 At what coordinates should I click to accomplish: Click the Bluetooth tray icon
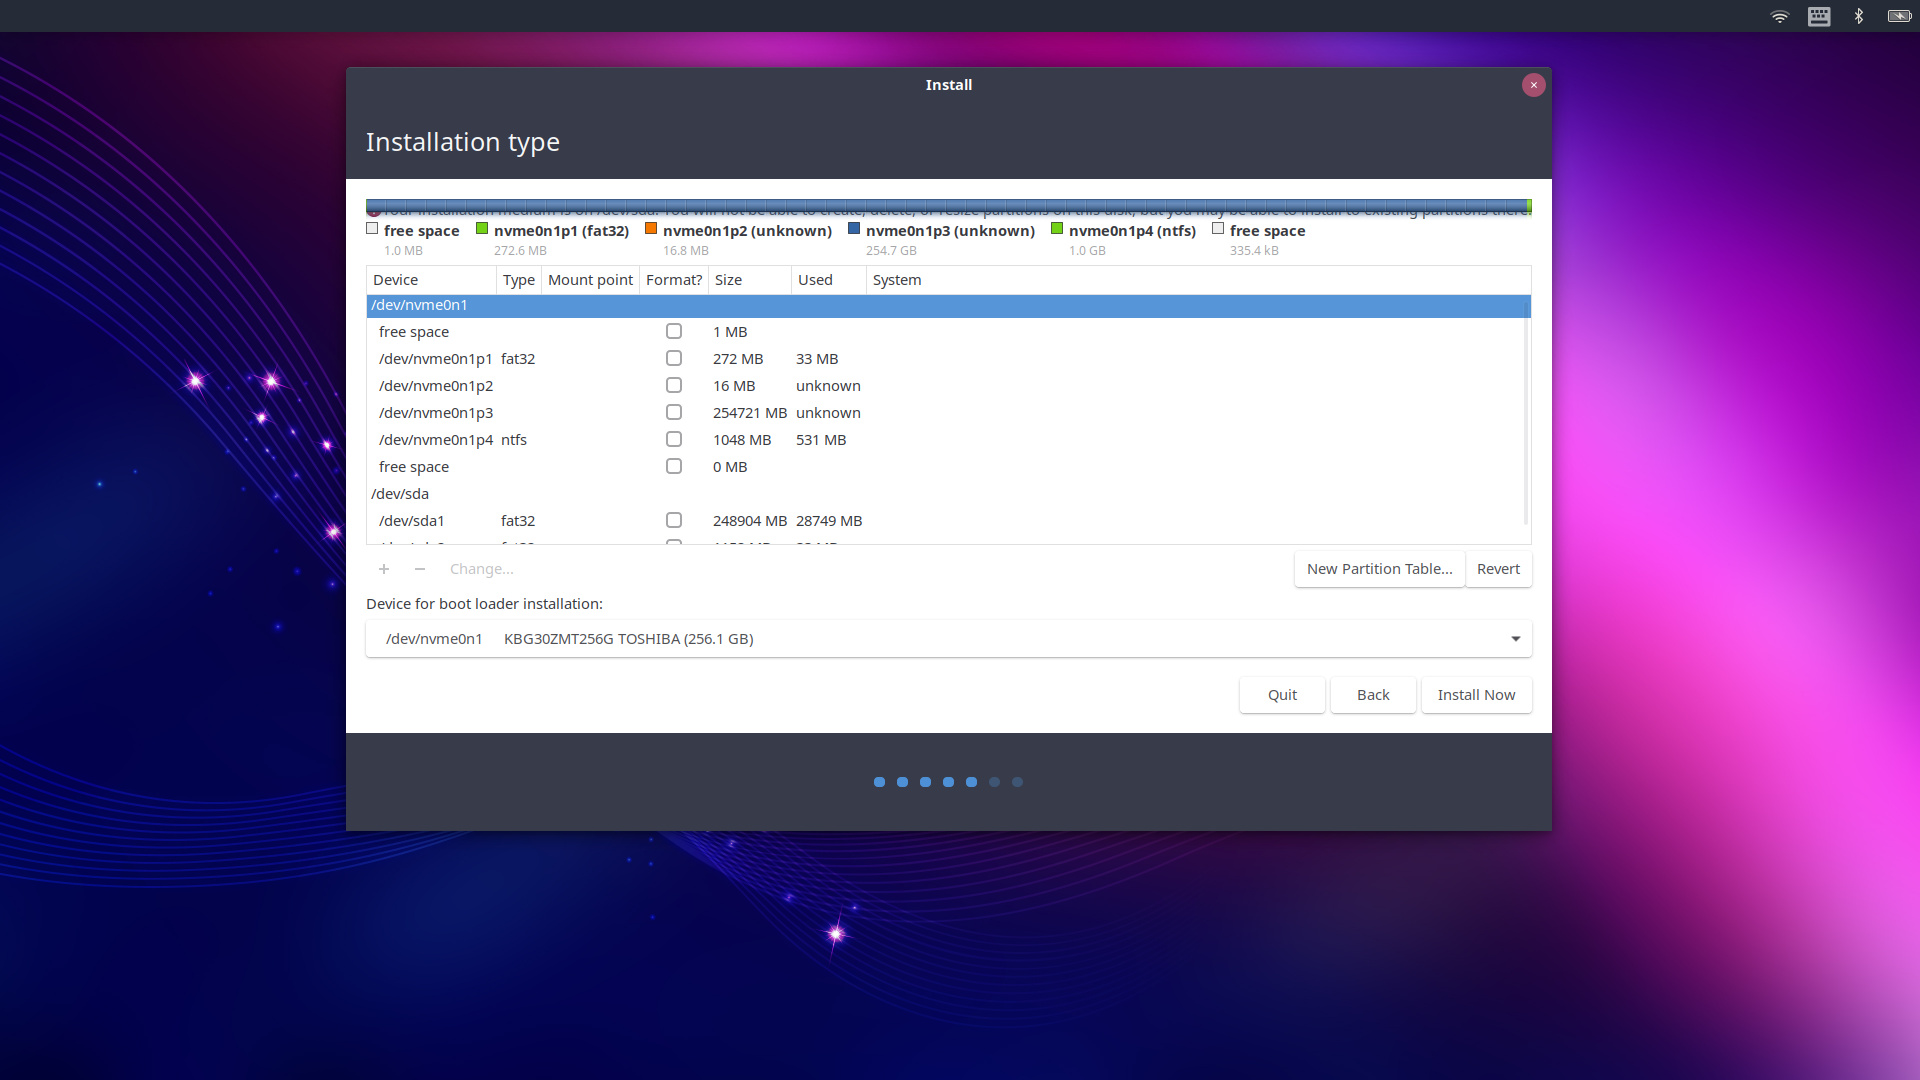1859,16
